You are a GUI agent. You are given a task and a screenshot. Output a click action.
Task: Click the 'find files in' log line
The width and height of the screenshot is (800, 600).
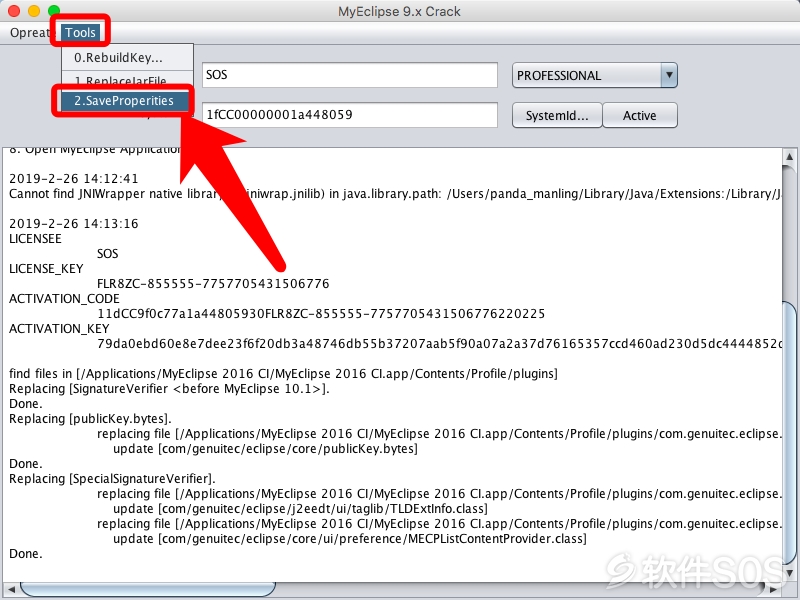(x=283, y=374)
